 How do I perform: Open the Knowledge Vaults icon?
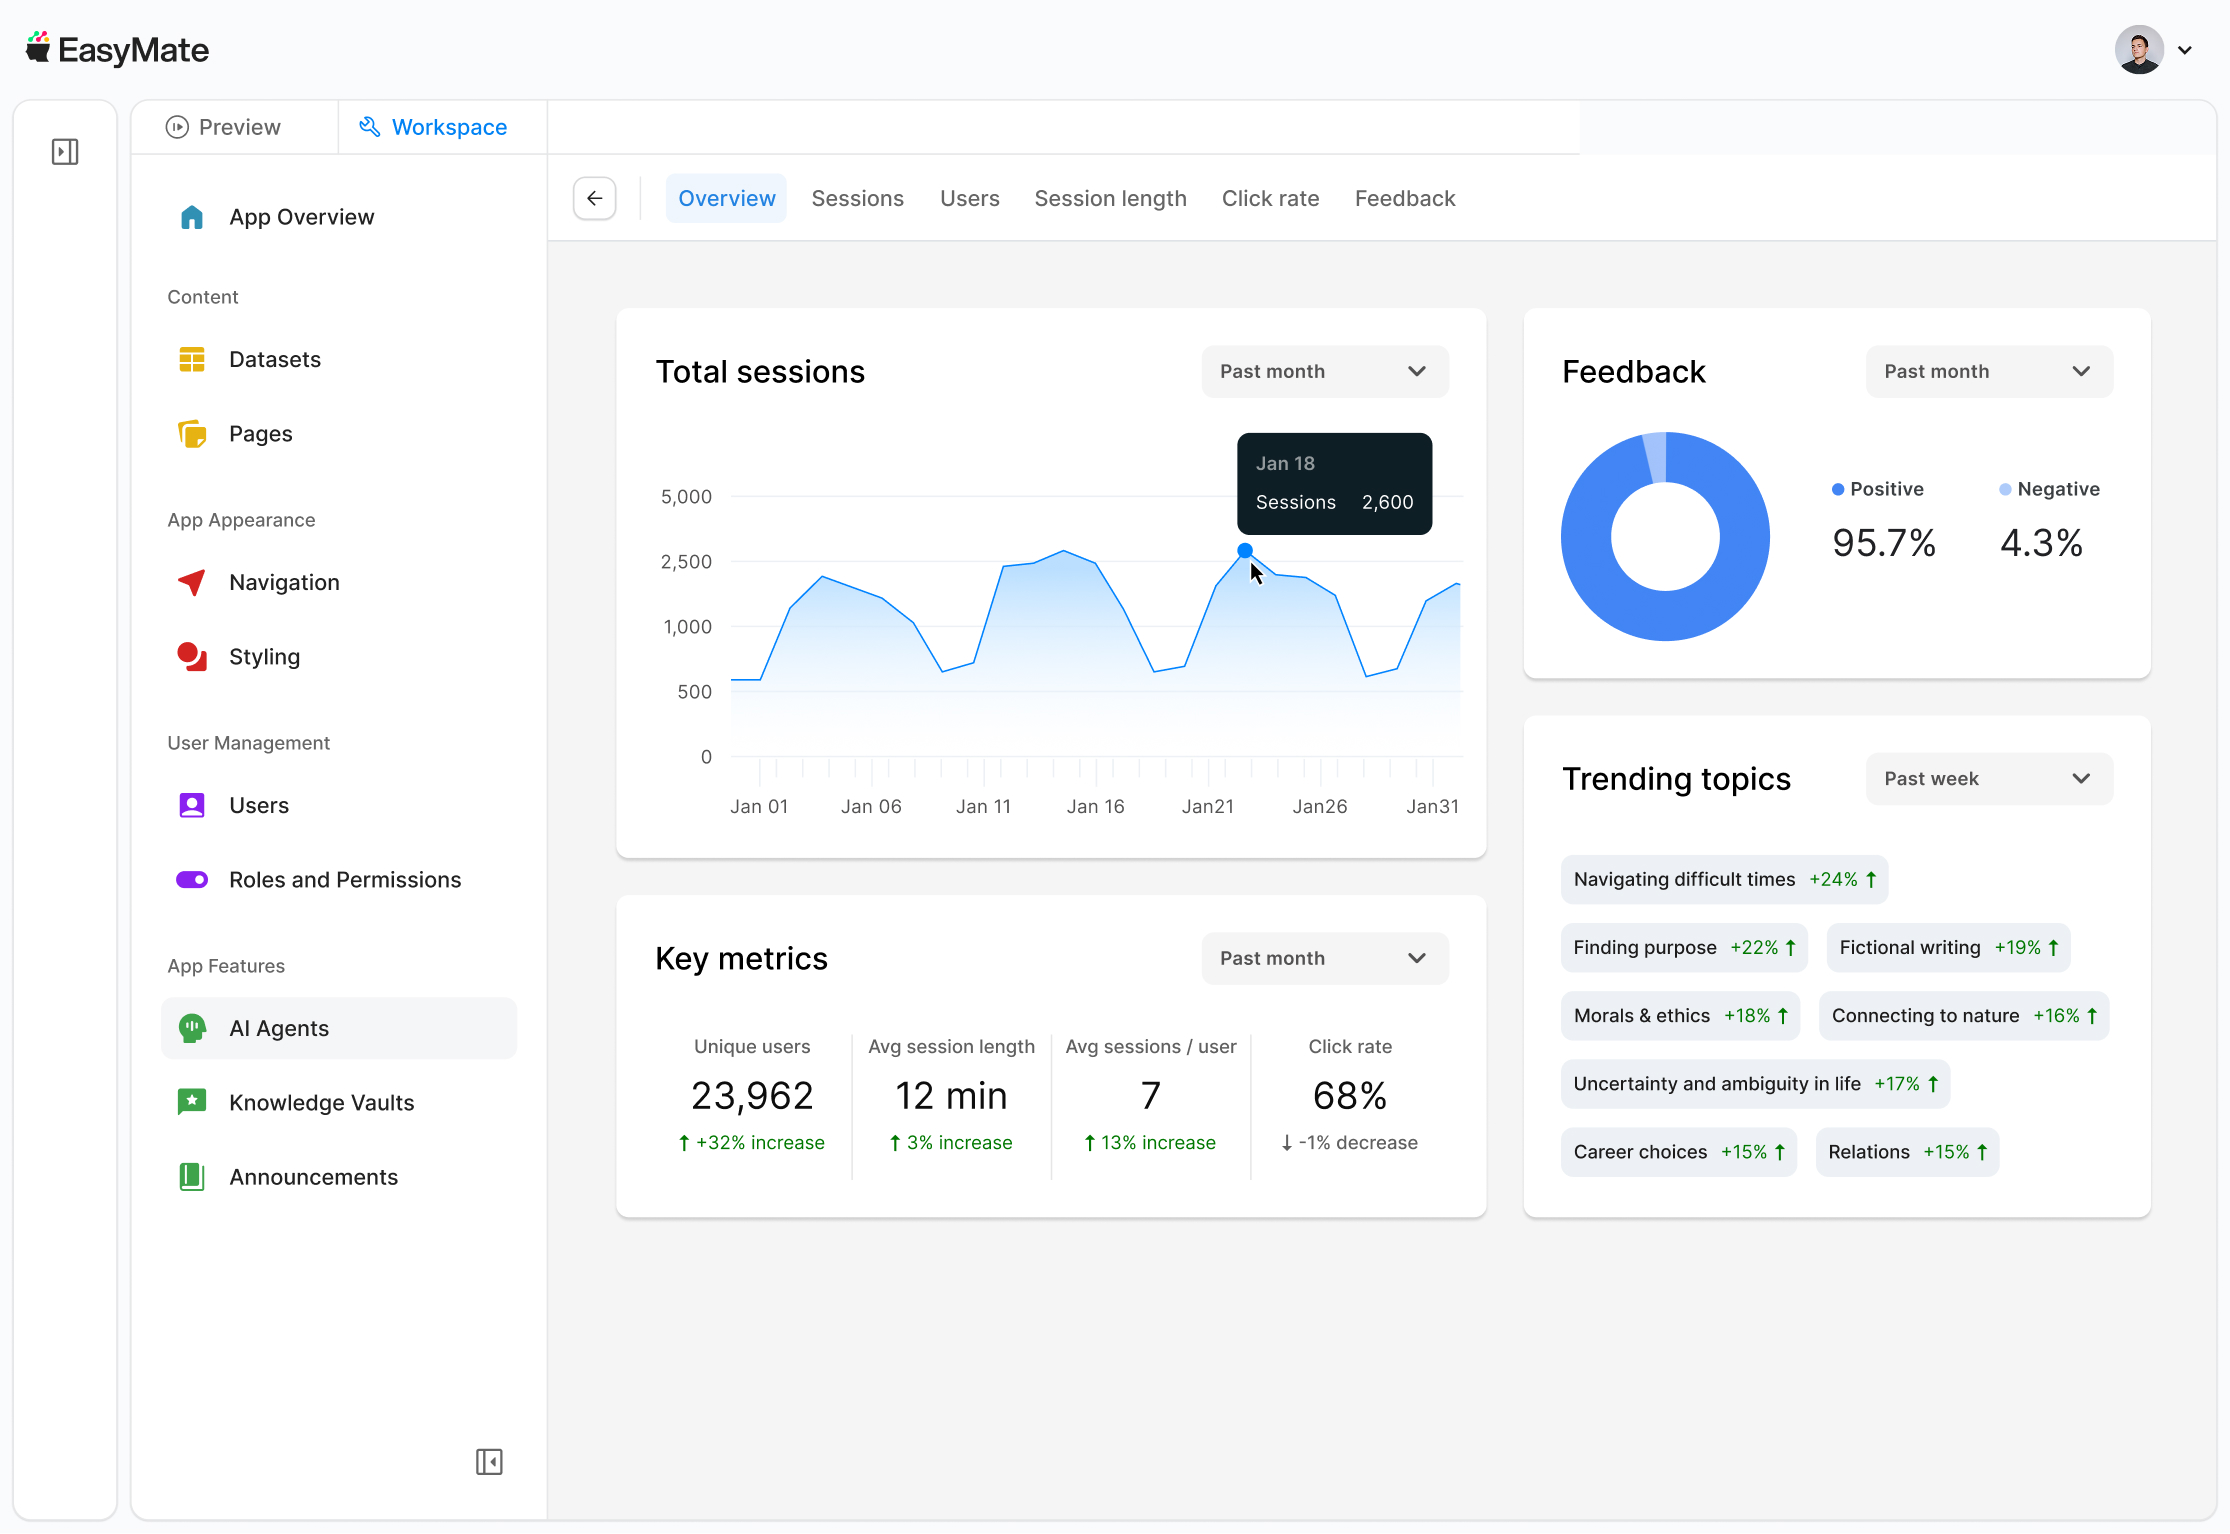pyautogui.click(x=192, y=1102)
